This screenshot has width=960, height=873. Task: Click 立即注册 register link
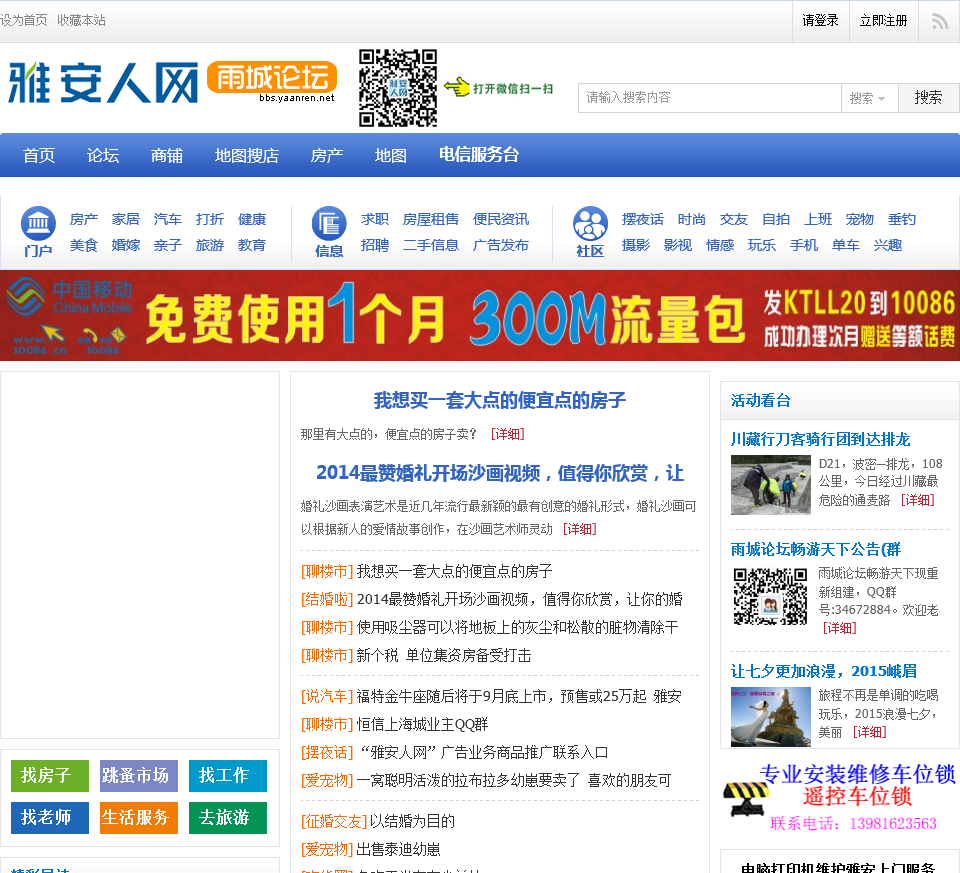(883, 21)
